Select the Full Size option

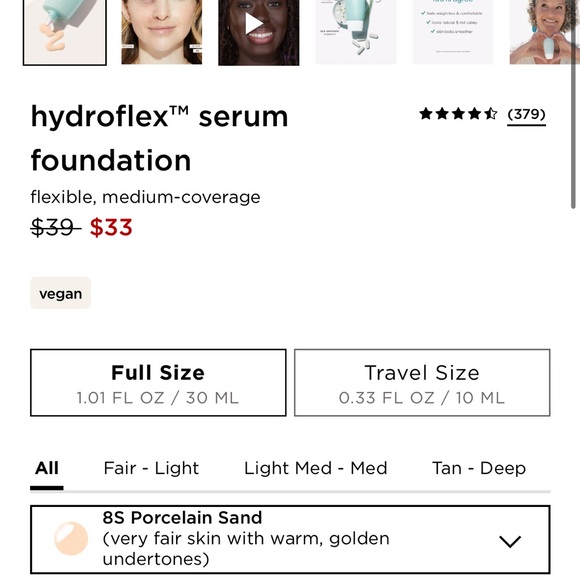(158, 382)
